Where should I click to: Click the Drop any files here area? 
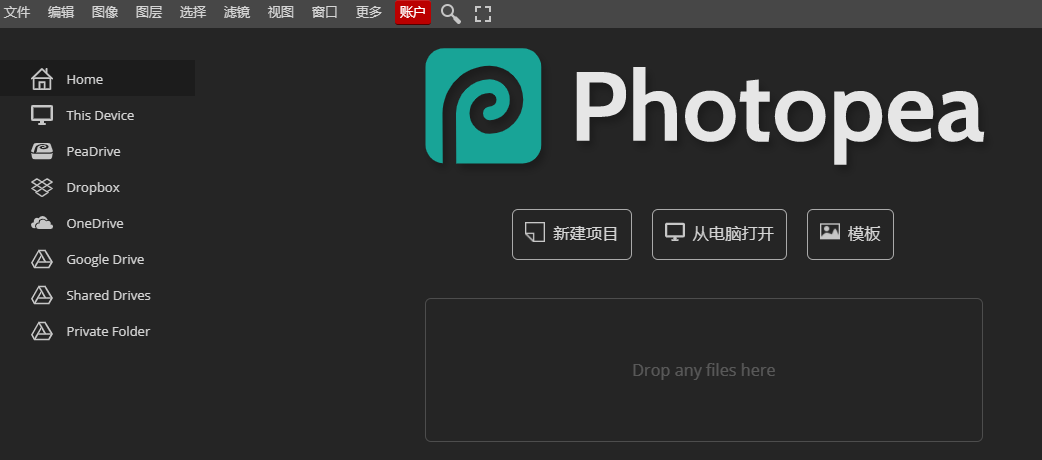pos(703,370)
